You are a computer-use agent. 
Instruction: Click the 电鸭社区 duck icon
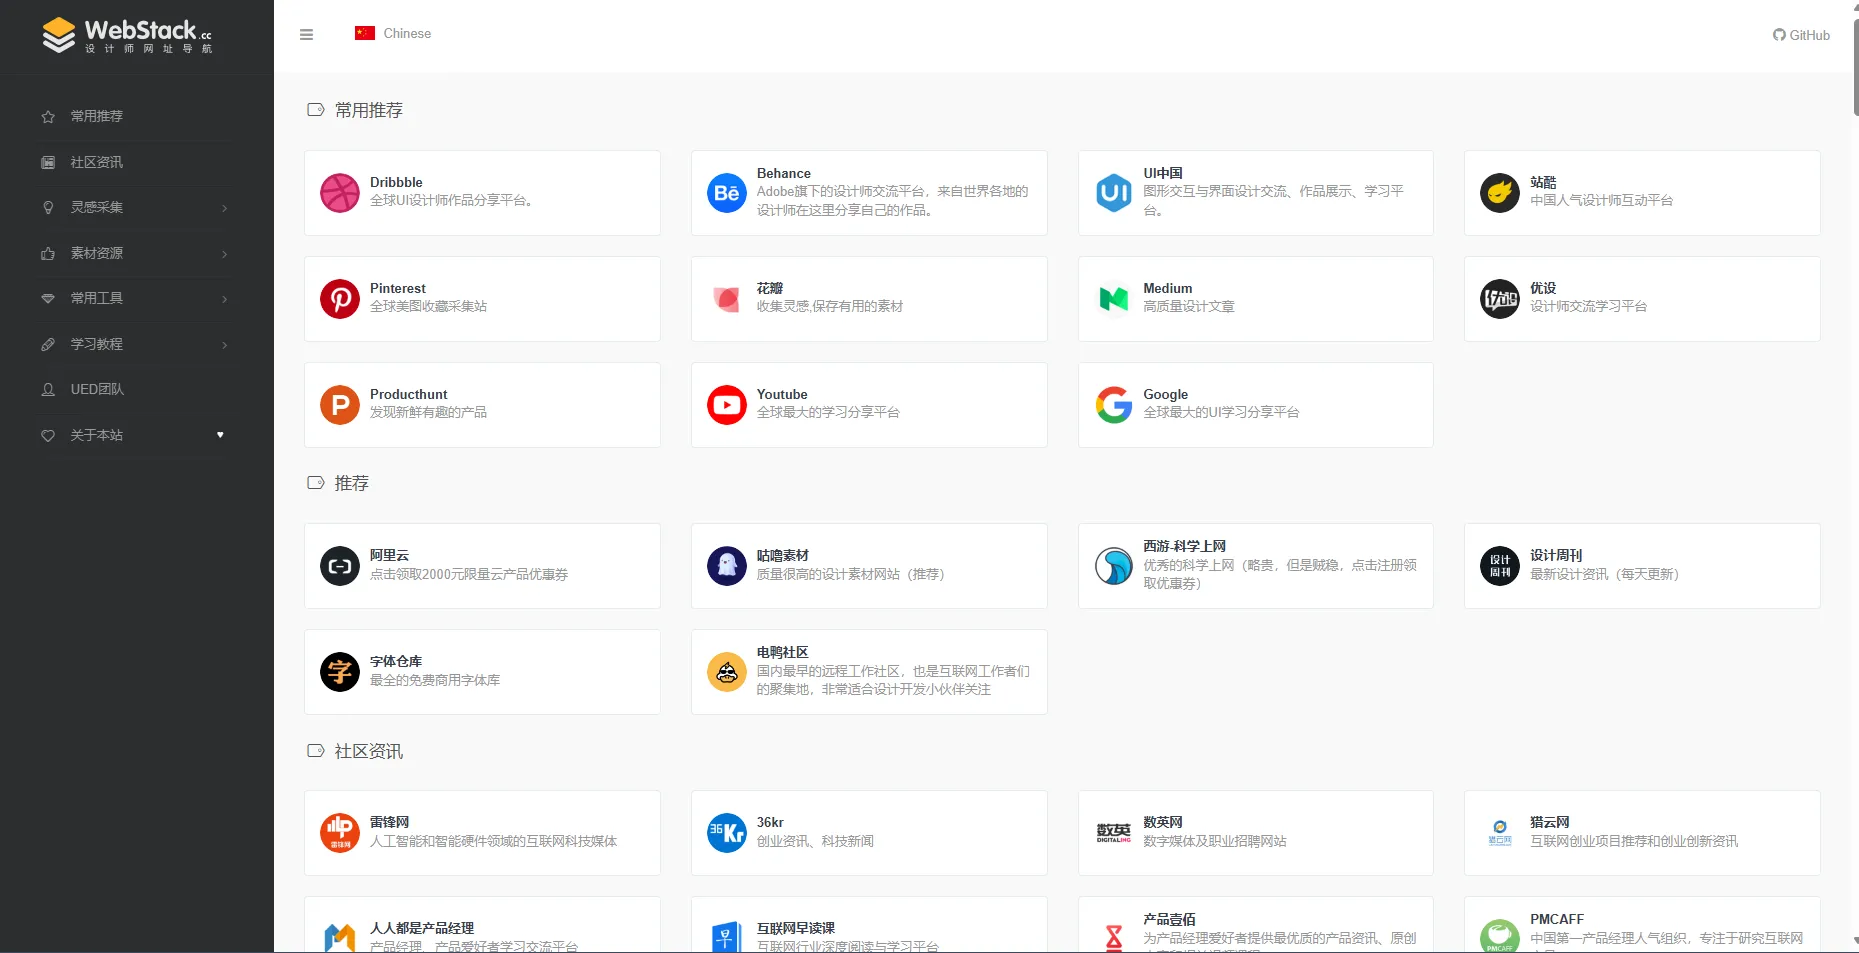[727, 672]
